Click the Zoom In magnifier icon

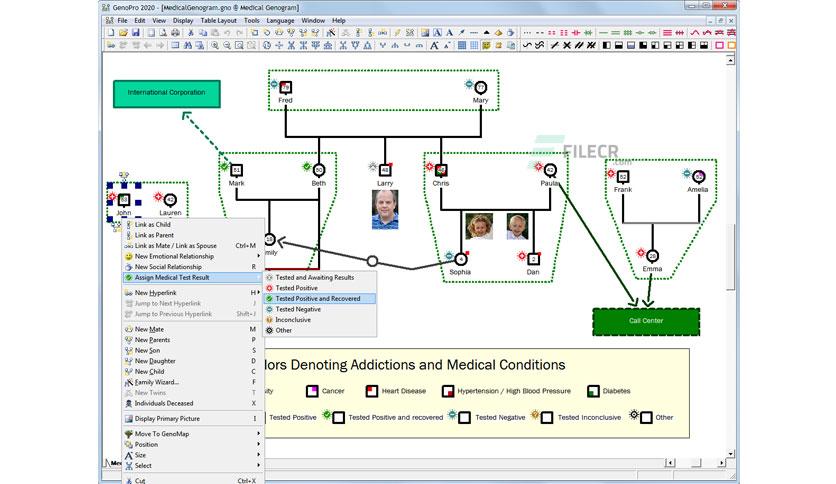pyautogui.click(x=214, y=45)
